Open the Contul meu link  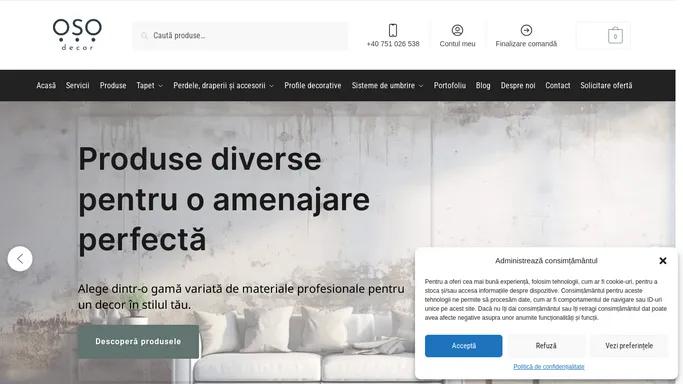coord(457,44)
